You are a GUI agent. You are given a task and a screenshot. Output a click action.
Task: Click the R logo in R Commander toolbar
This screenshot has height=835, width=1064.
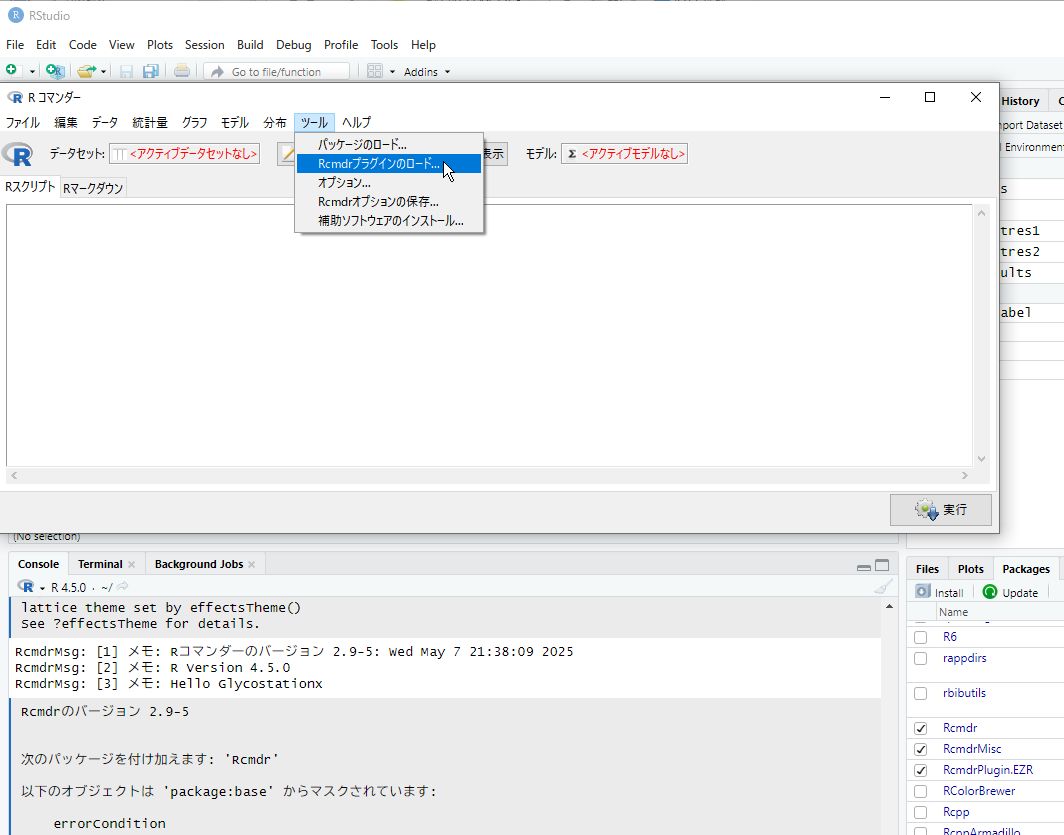coord(18,154)
